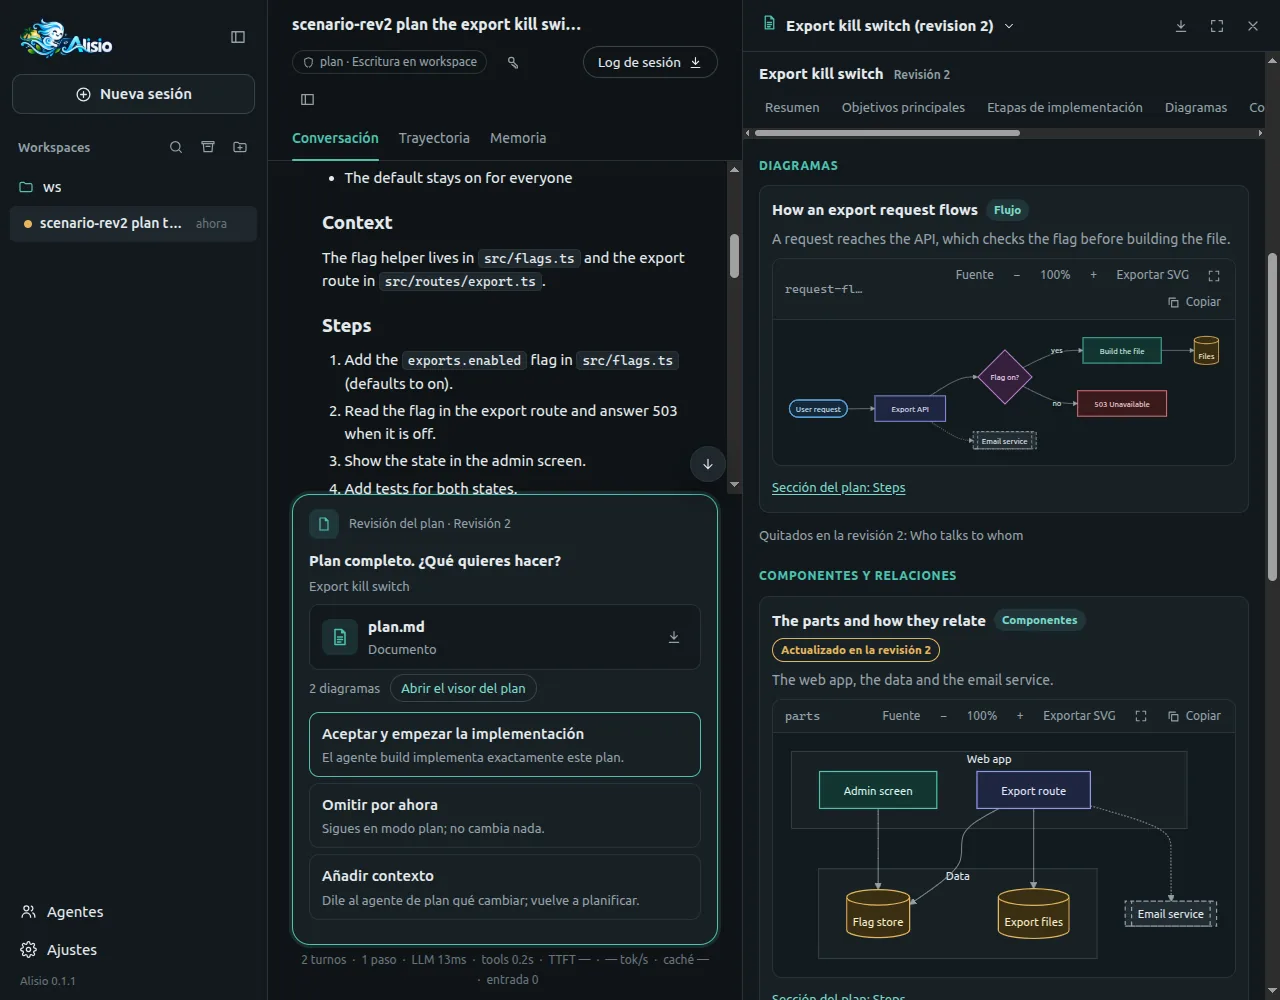This screenshot has width=1280, height=1000.
Task: Open parts diagram in fullscreen
Action: (1140, 716)
